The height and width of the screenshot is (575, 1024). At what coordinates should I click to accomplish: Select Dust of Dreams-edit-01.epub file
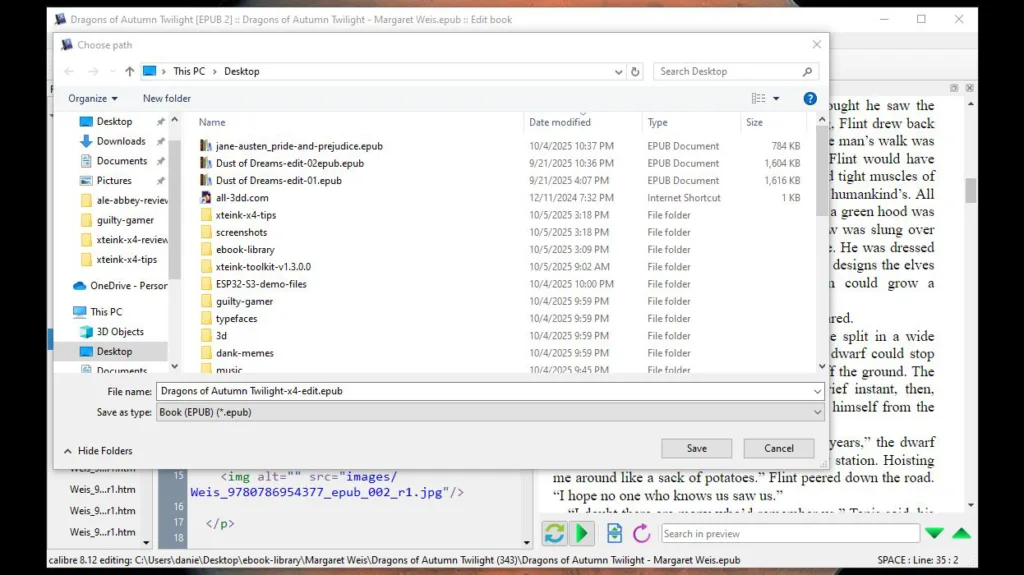(x=278, y=180)
